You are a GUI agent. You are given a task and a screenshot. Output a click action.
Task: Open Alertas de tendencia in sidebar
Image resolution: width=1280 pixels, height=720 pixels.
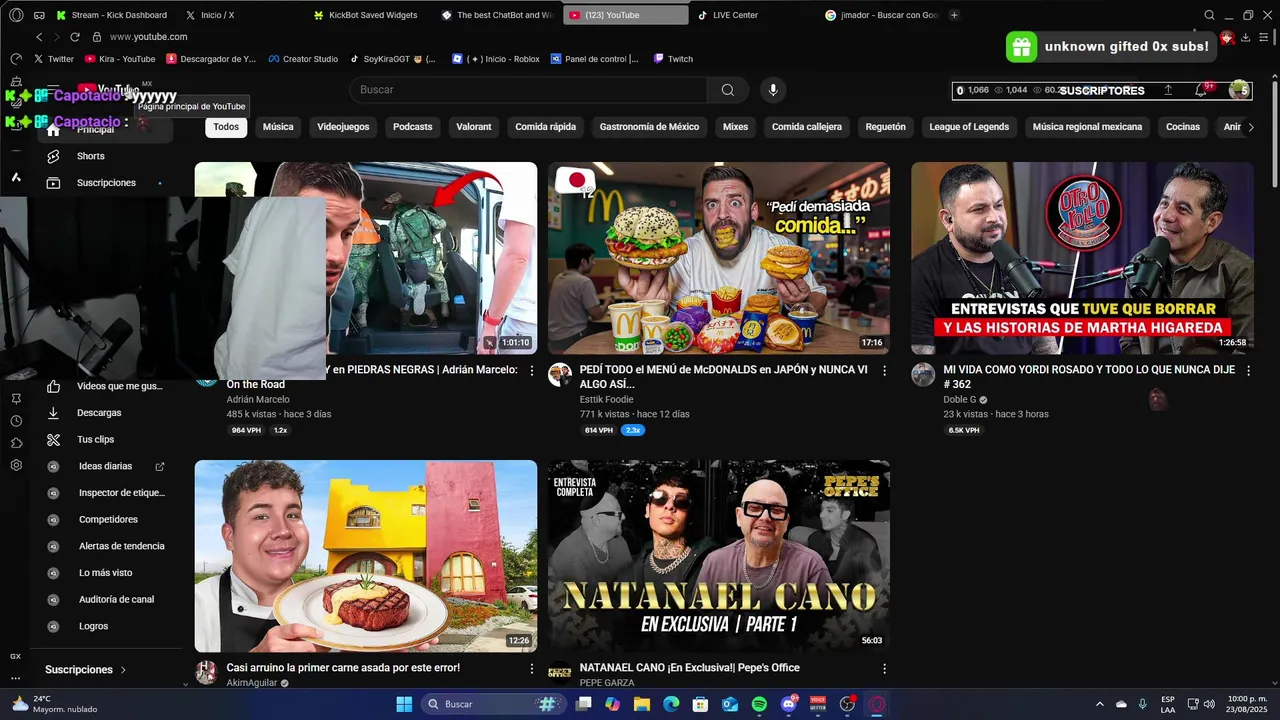click(x=121, y=546)
